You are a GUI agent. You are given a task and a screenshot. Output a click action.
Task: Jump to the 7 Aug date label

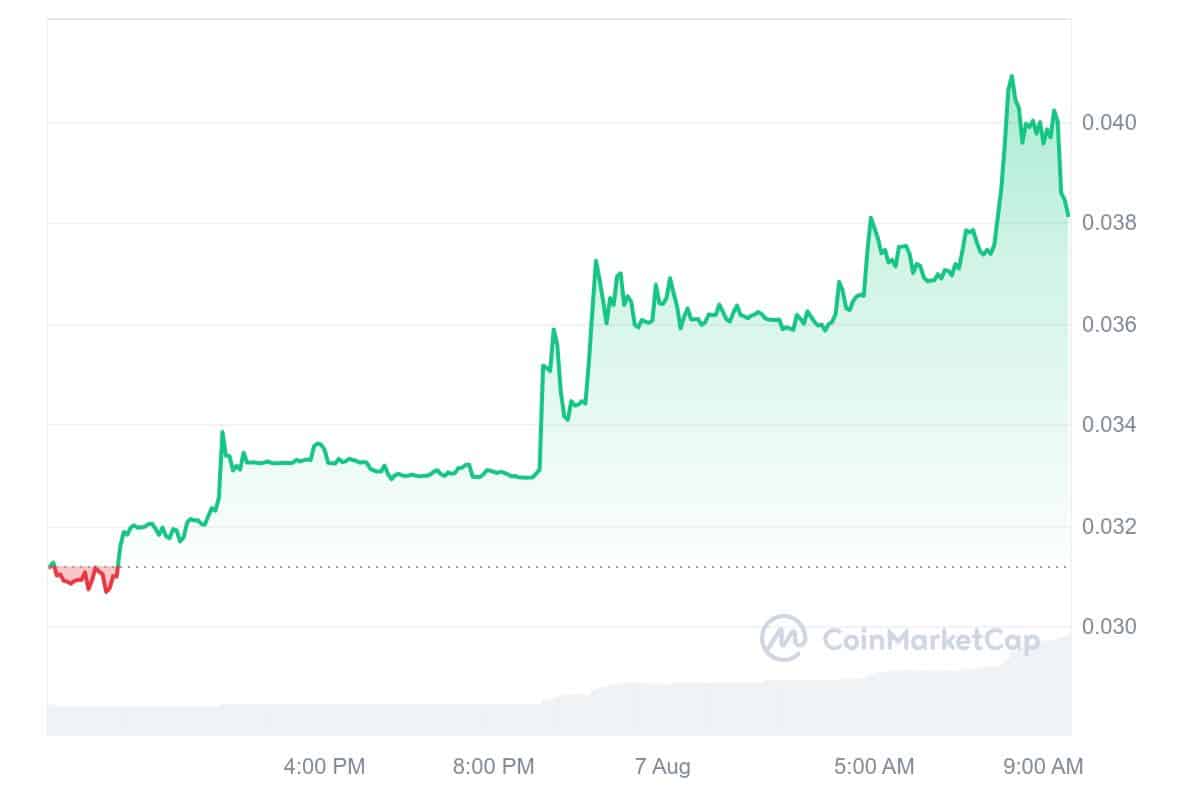pyautogui.click(x=661, y=767)
